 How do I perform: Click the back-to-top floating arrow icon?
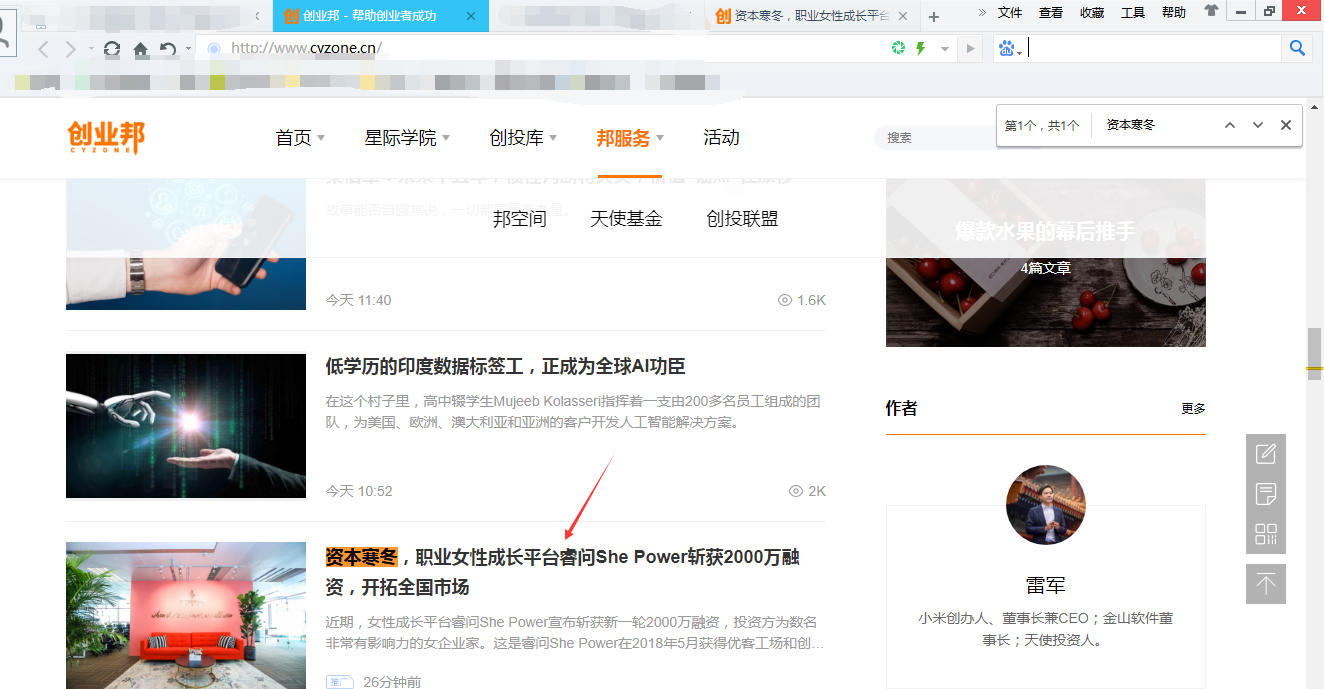pyautogui.click(x=1266, y=584)
